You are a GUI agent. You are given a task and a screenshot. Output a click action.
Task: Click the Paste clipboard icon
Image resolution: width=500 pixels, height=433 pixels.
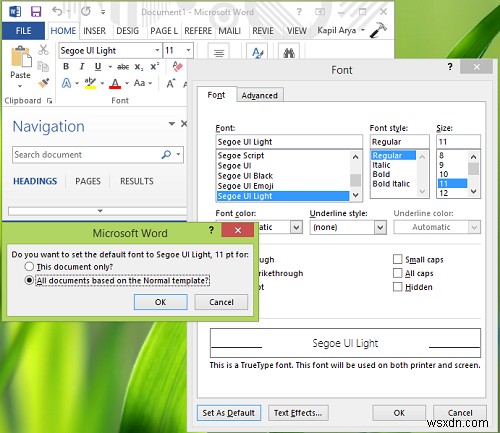click(21, 57)
